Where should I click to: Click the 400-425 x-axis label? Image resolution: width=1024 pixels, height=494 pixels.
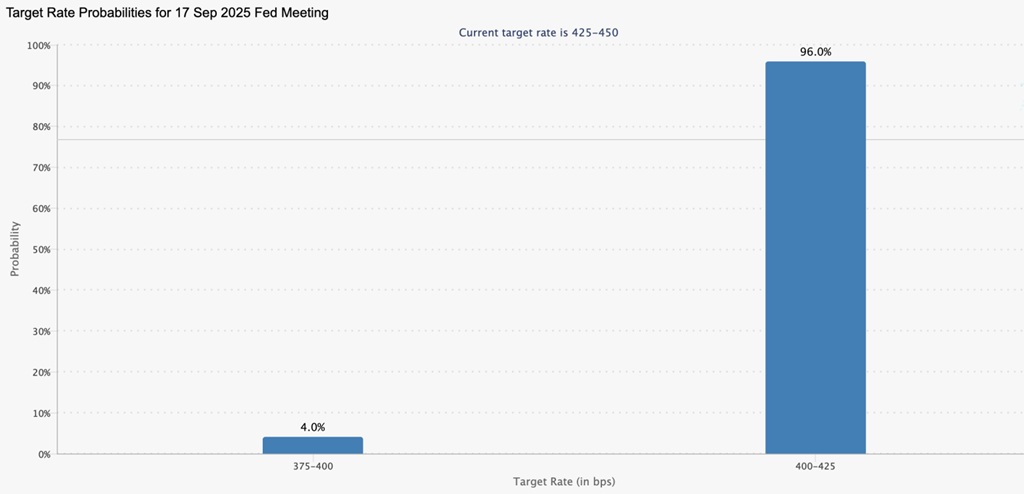coord(815,466)
